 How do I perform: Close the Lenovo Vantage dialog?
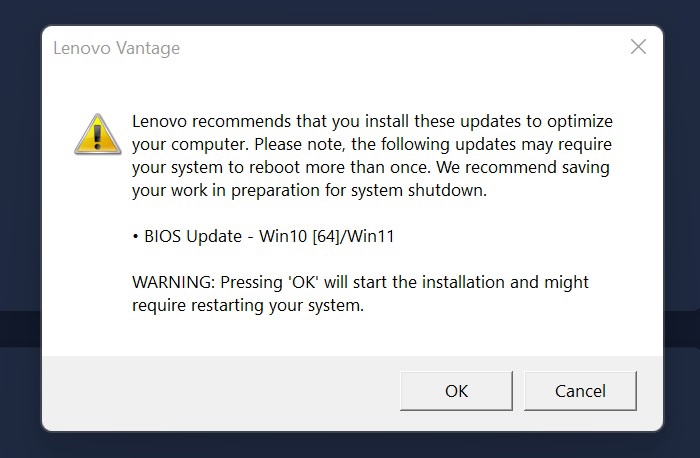click(638, 47)
